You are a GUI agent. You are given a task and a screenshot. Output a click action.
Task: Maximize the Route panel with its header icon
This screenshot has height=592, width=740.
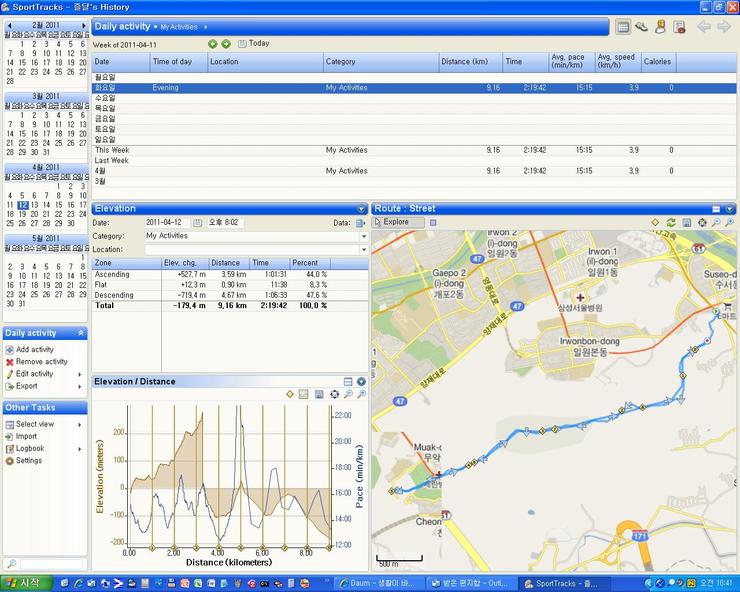[716, 209]
